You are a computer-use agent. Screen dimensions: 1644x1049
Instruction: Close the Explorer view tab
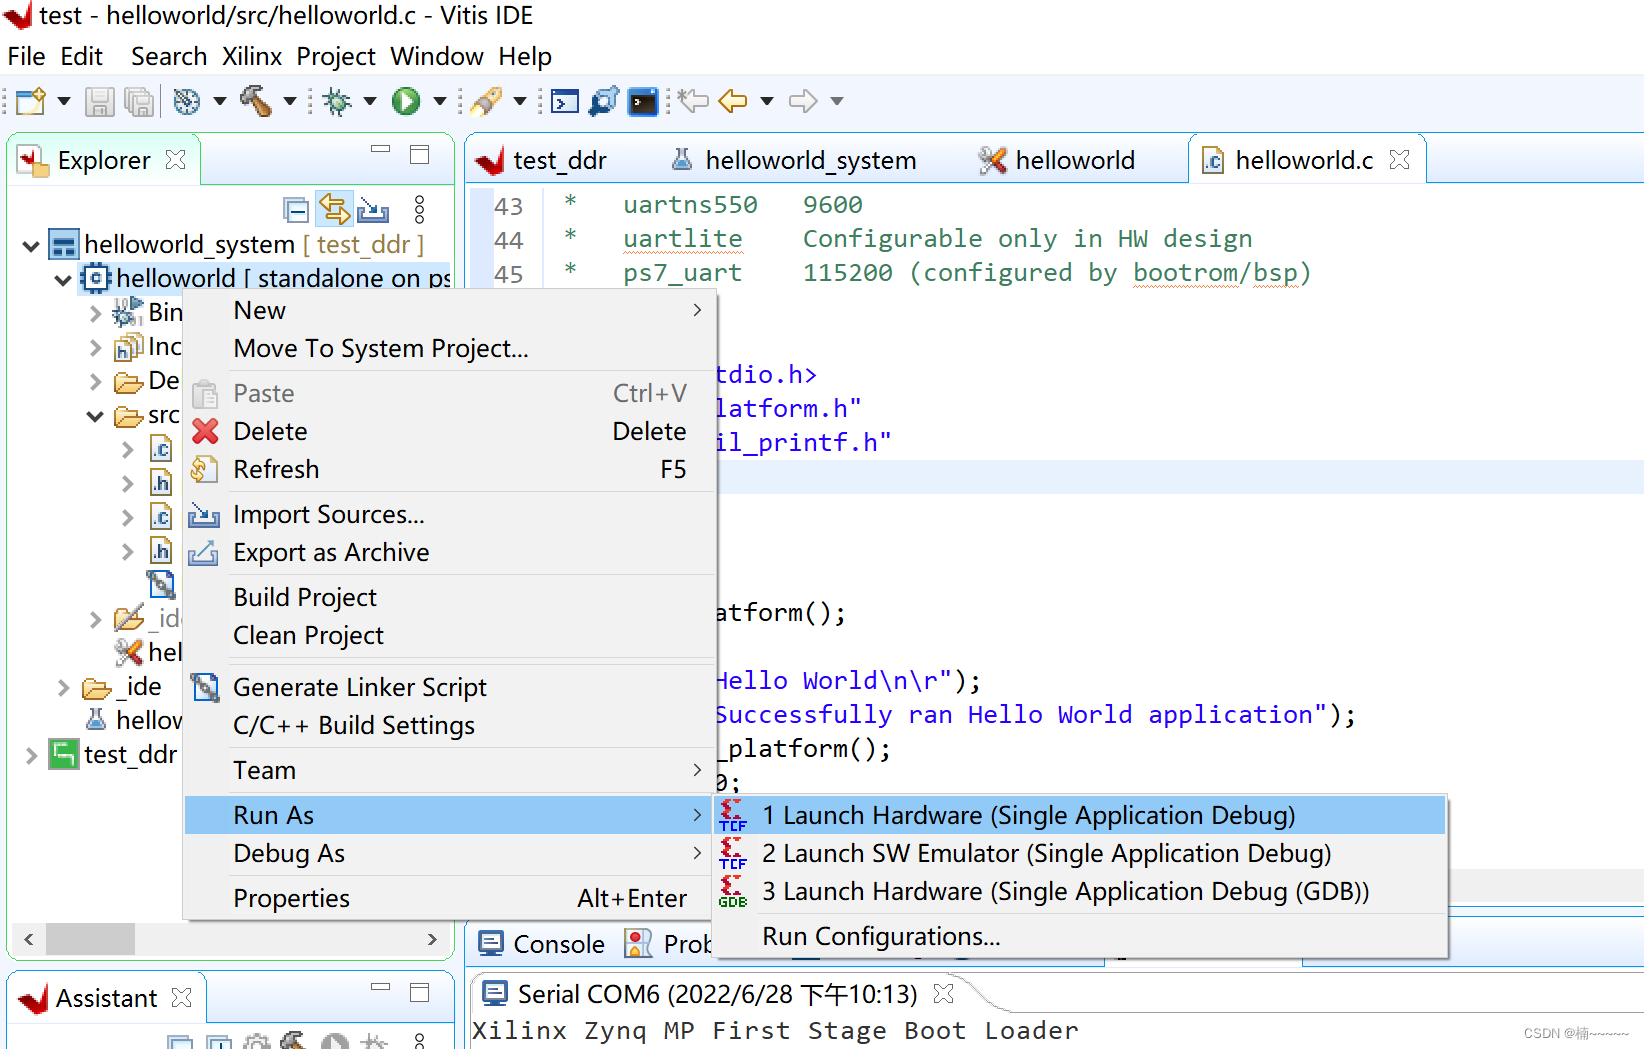tap(176, 160)
